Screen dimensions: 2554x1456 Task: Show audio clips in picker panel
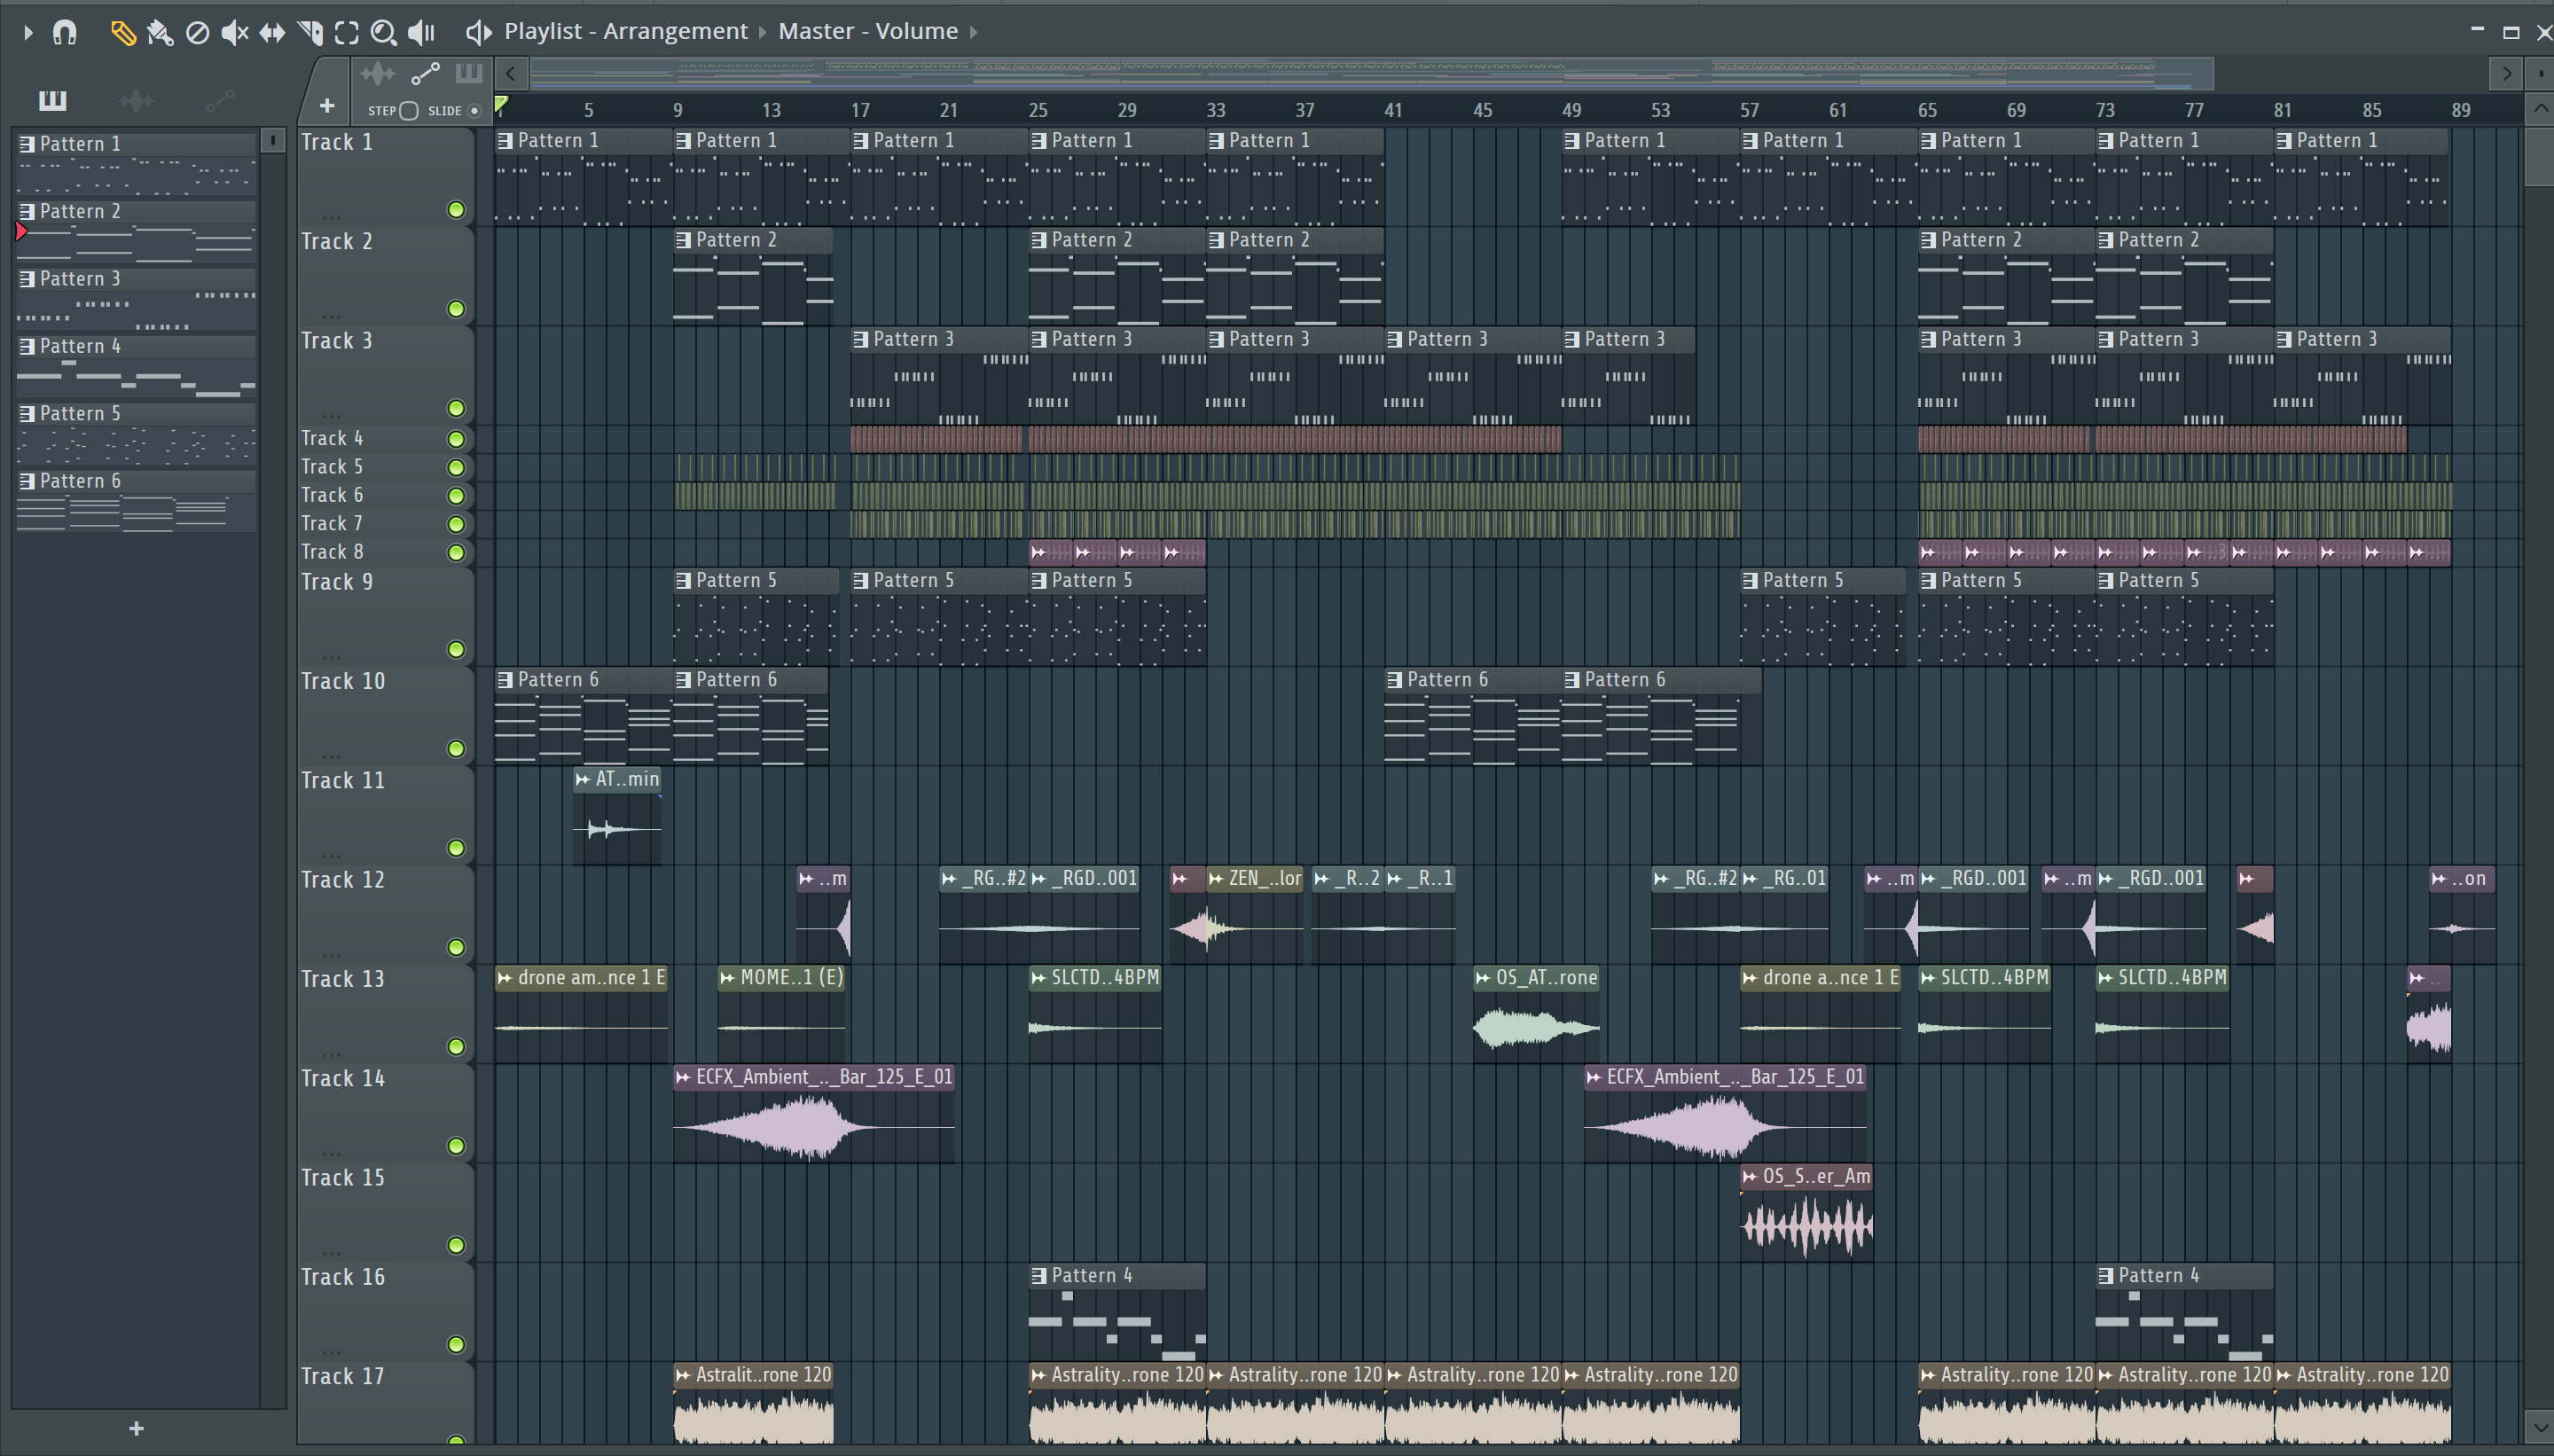coord(136,100)
